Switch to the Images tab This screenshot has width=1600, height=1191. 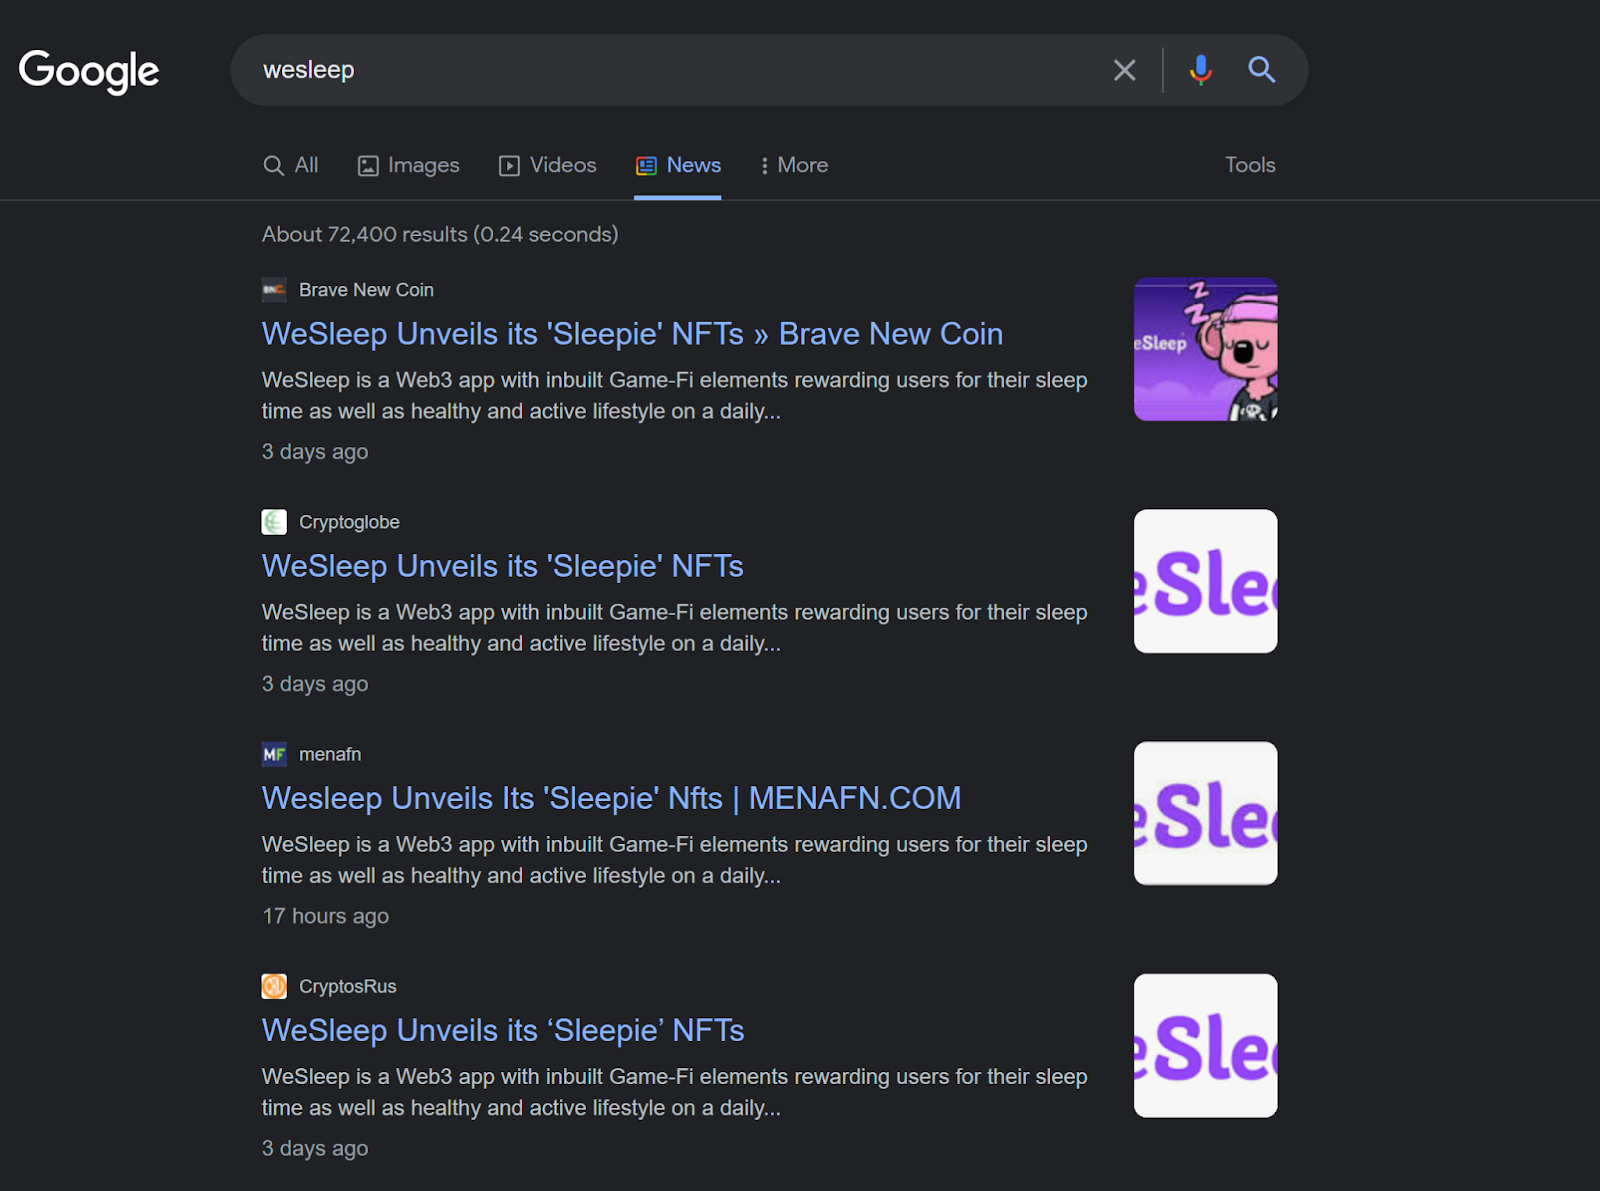[409, 165]
